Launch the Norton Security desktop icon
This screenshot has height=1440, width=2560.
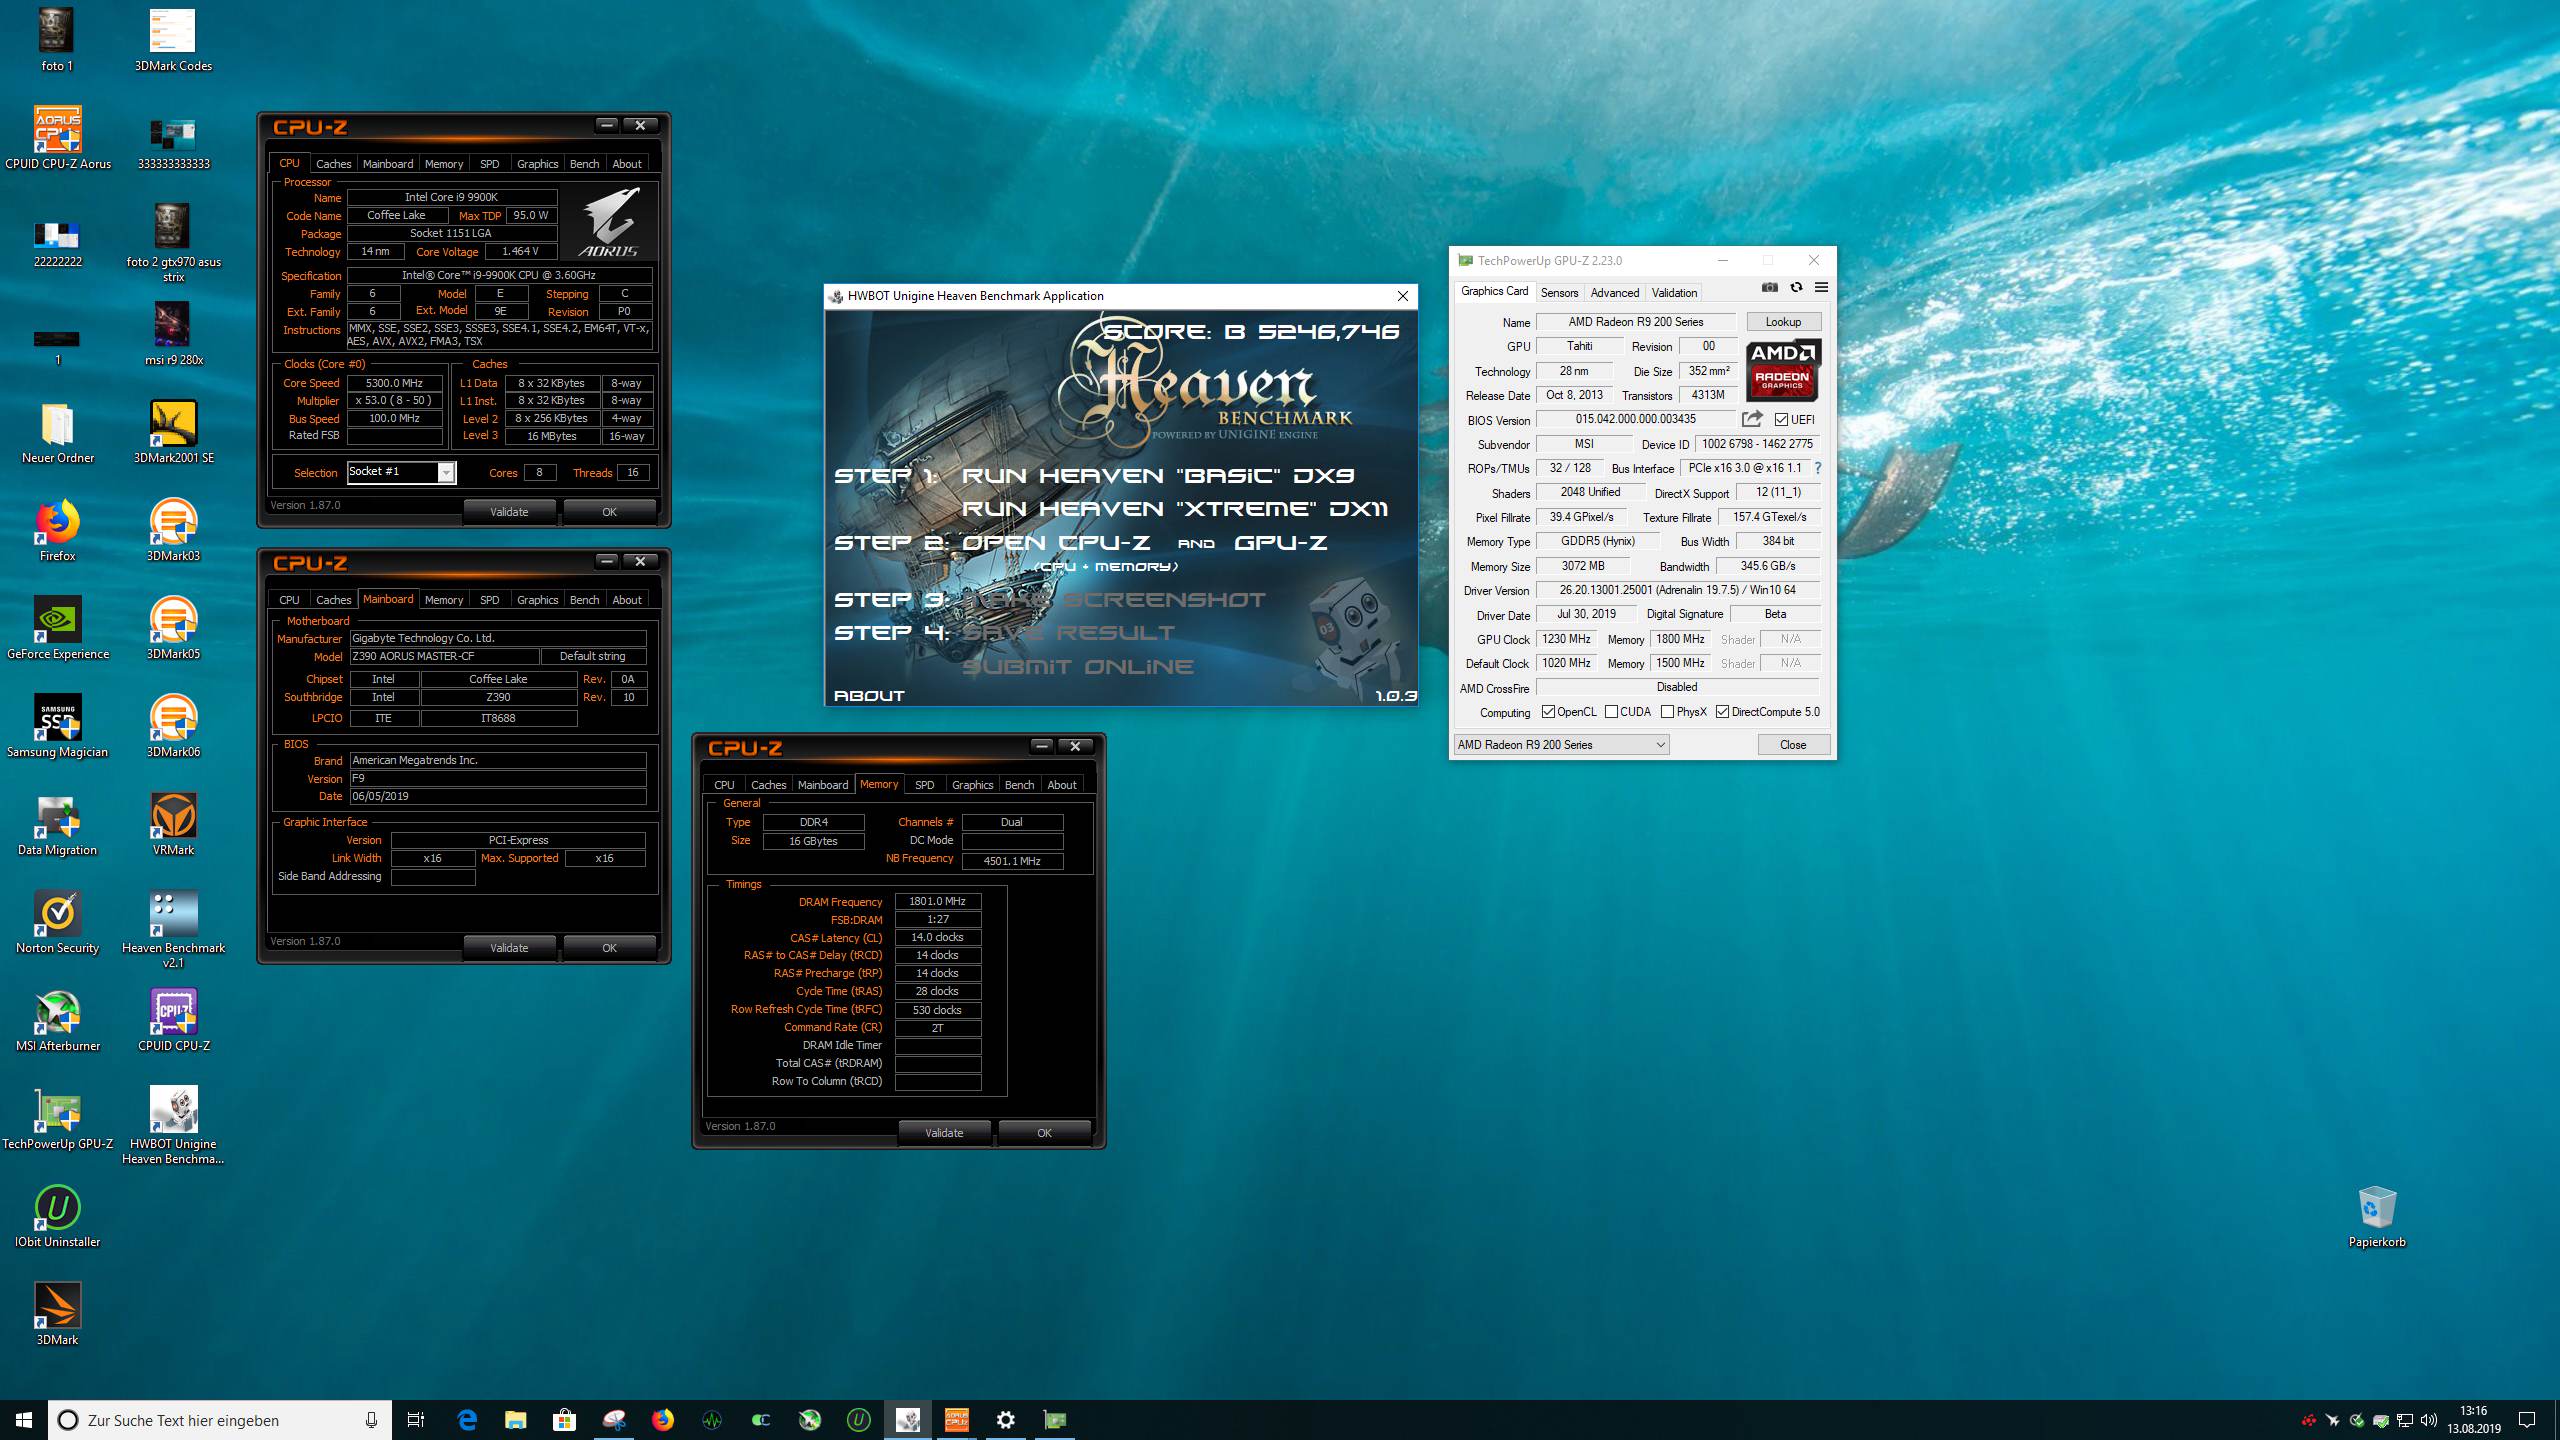58,922
